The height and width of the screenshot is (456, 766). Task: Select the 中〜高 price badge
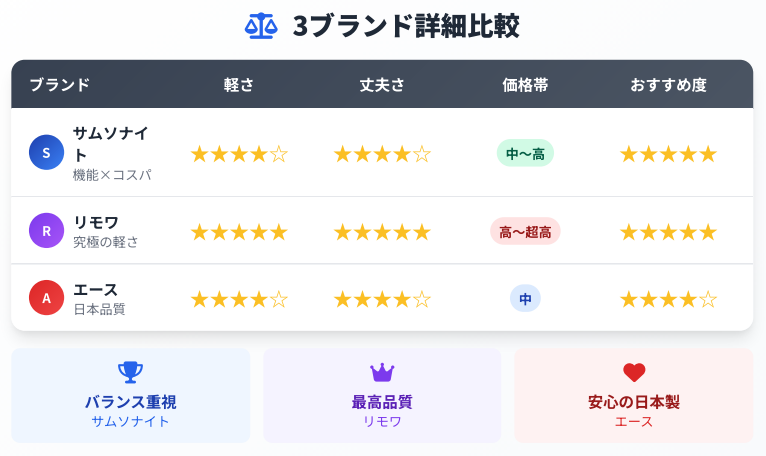(x=525, y=153)
